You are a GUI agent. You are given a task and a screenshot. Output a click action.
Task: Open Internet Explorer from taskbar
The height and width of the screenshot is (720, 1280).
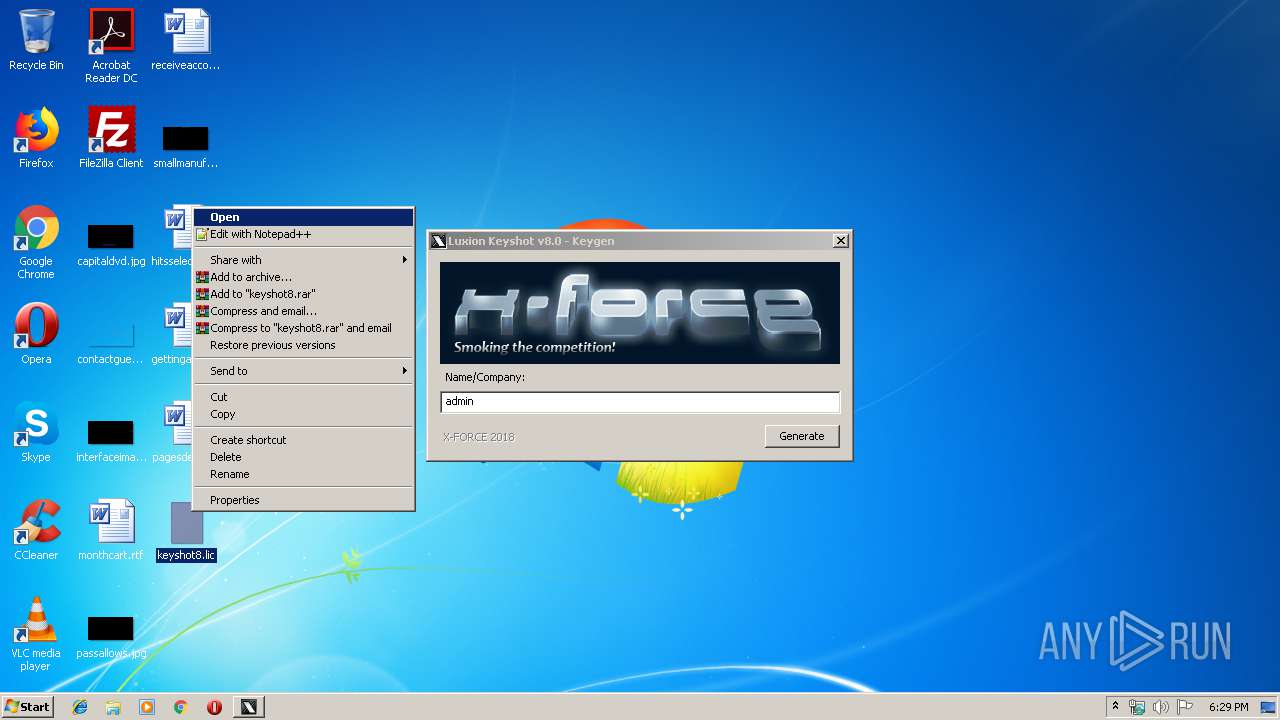pos(80,707)
